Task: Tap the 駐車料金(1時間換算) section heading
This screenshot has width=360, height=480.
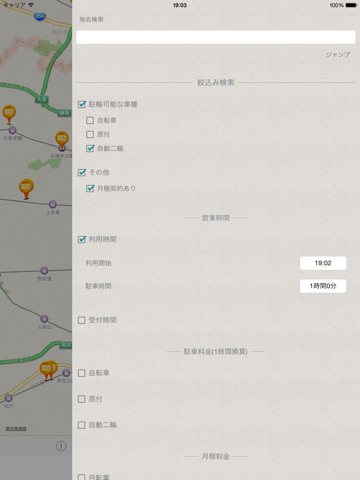Action: [216, 351]
